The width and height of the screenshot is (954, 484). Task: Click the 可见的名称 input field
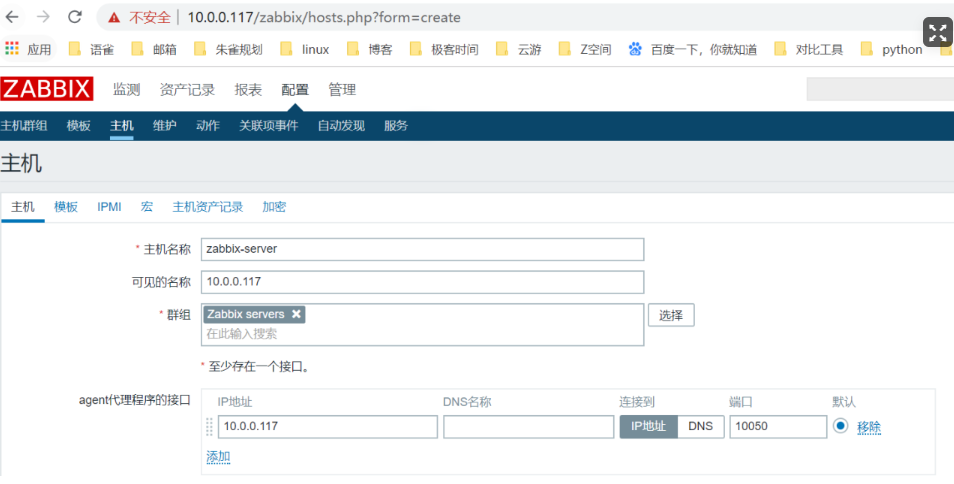coord(422,282)
